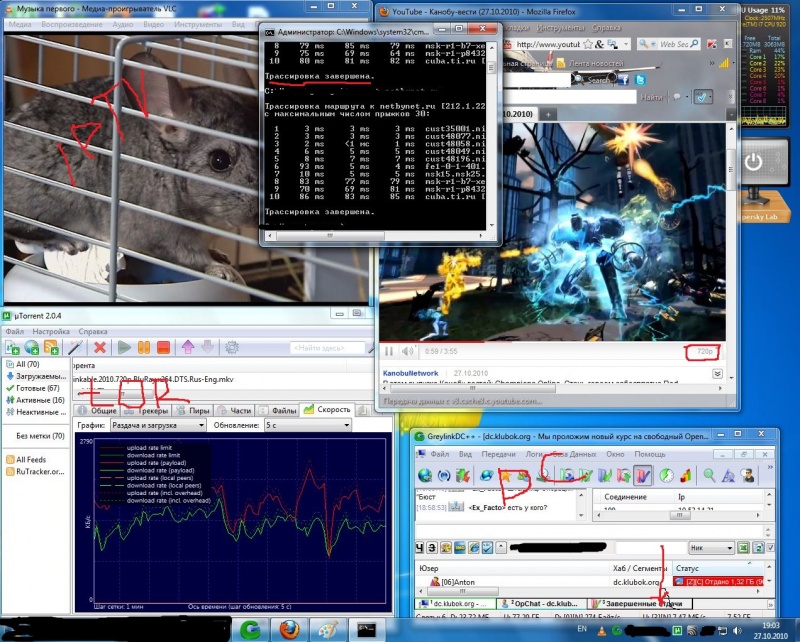The image size is (800, 642).
Task: Click the GreylinkDC++ public hubs globe icon
Action: (x=425, y=476)
